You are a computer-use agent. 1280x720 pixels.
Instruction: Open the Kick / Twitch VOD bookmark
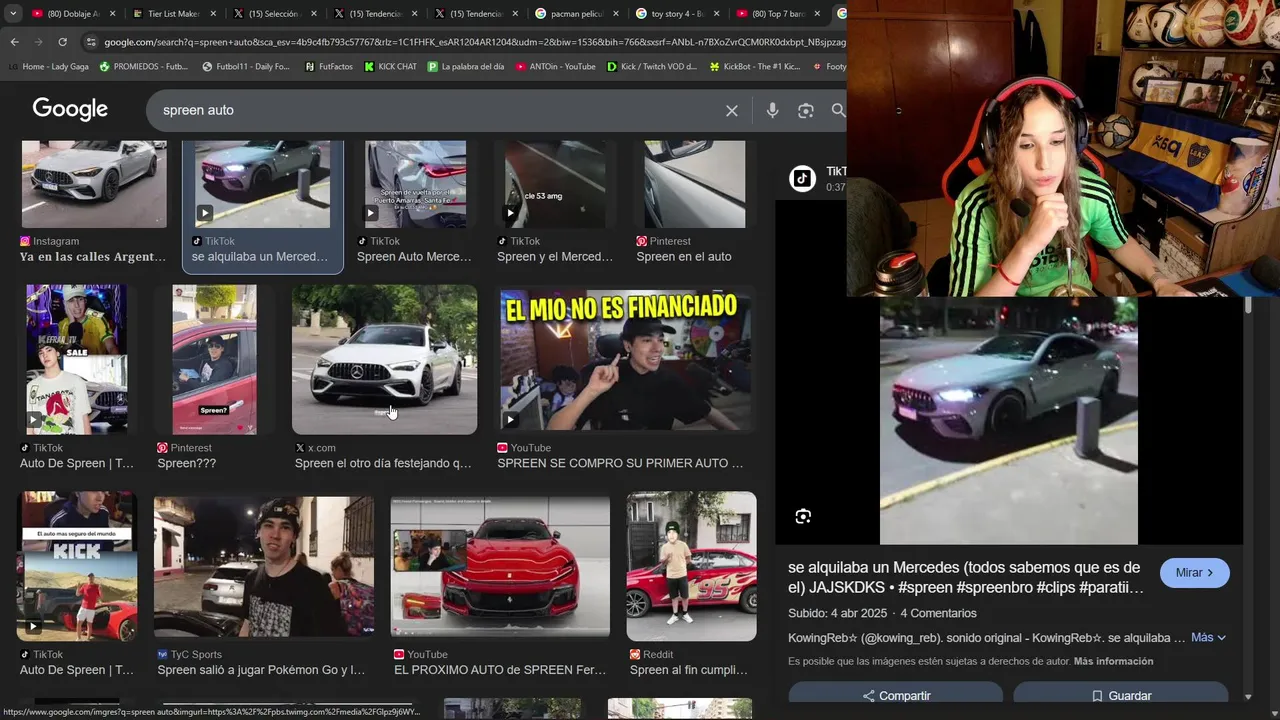point(652,67)
